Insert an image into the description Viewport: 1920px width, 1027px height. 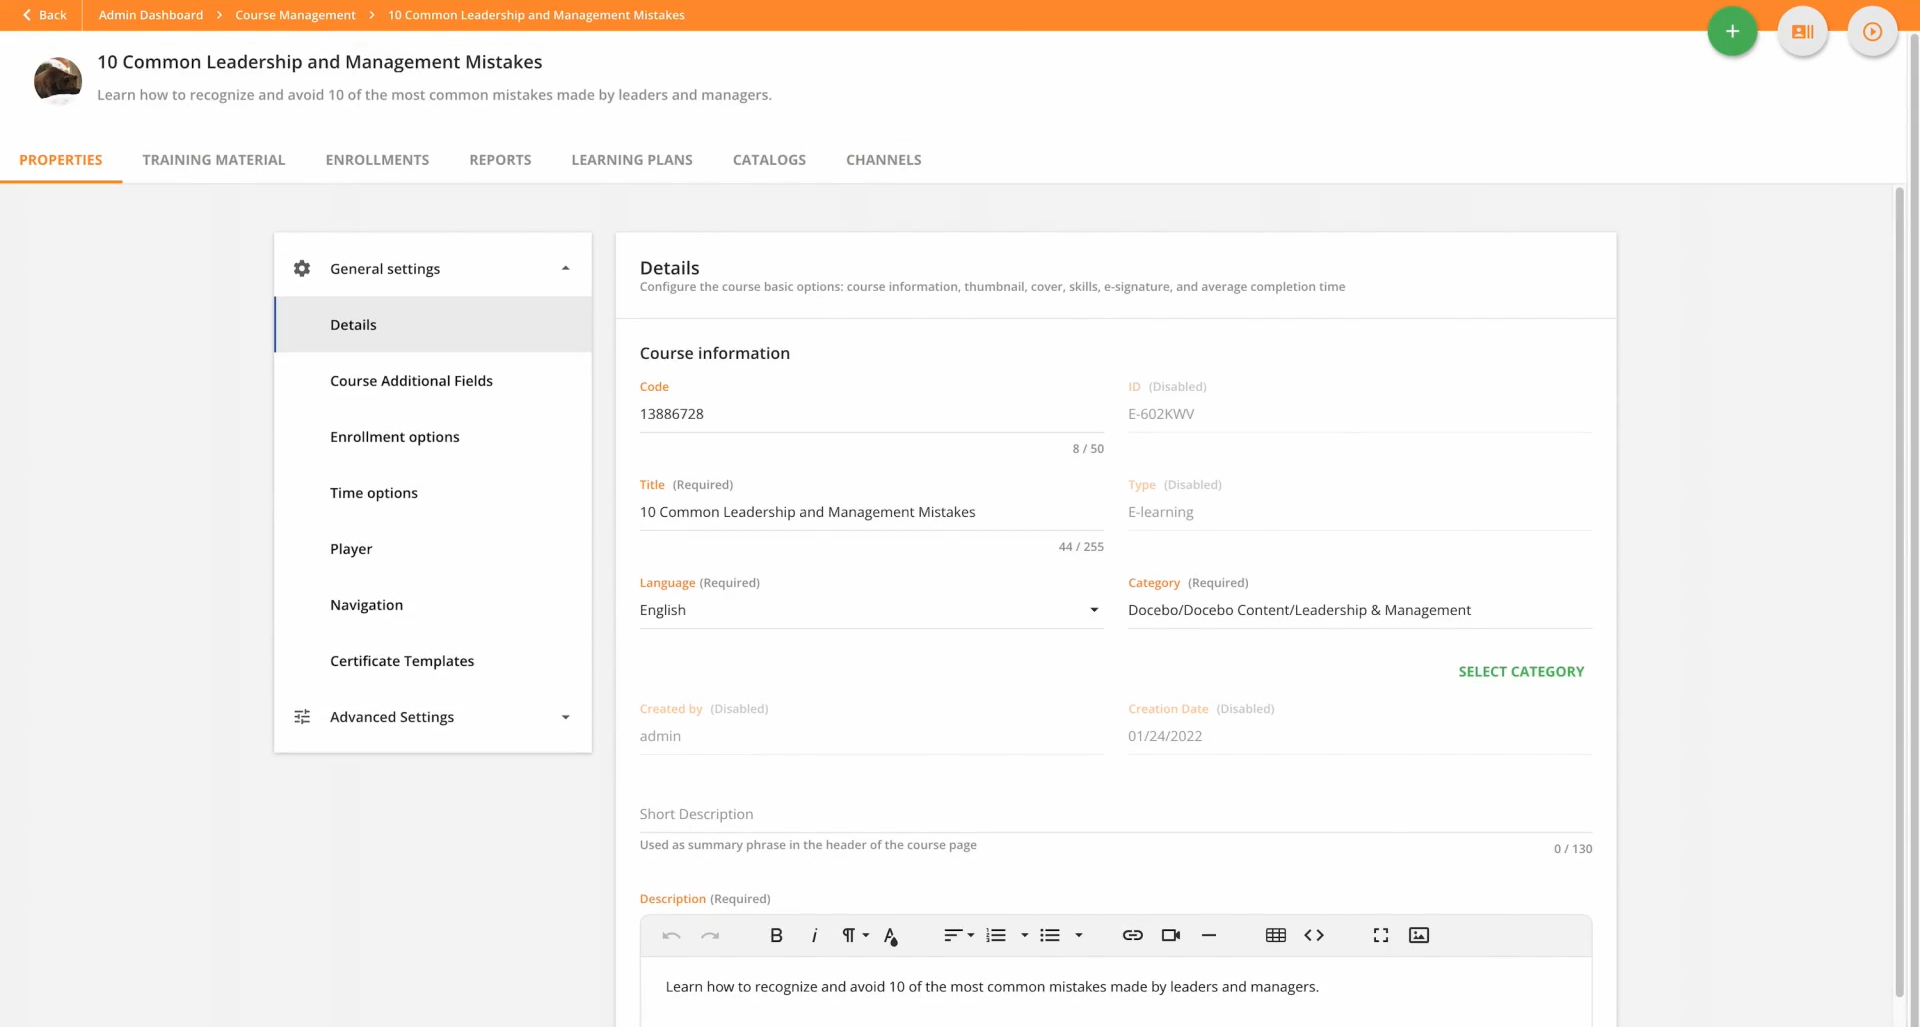(x=1419, y=935)
